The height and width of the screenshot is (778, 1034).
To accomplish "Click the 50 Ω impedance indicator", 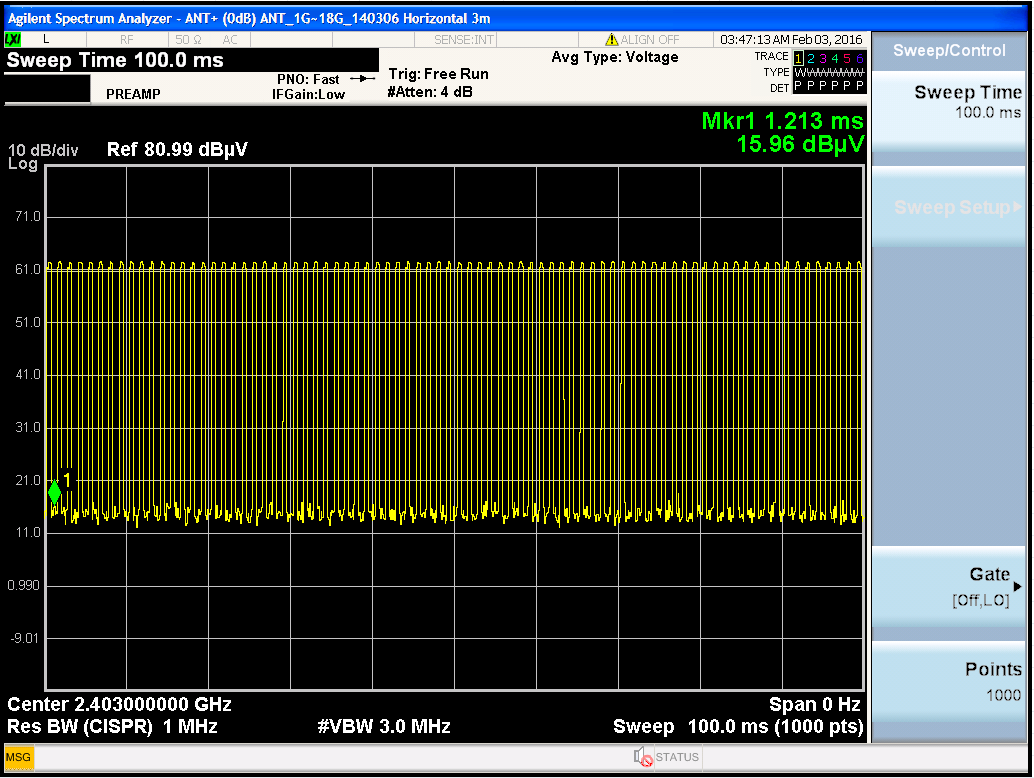I will pyautogui.click(x=188, y=40).
